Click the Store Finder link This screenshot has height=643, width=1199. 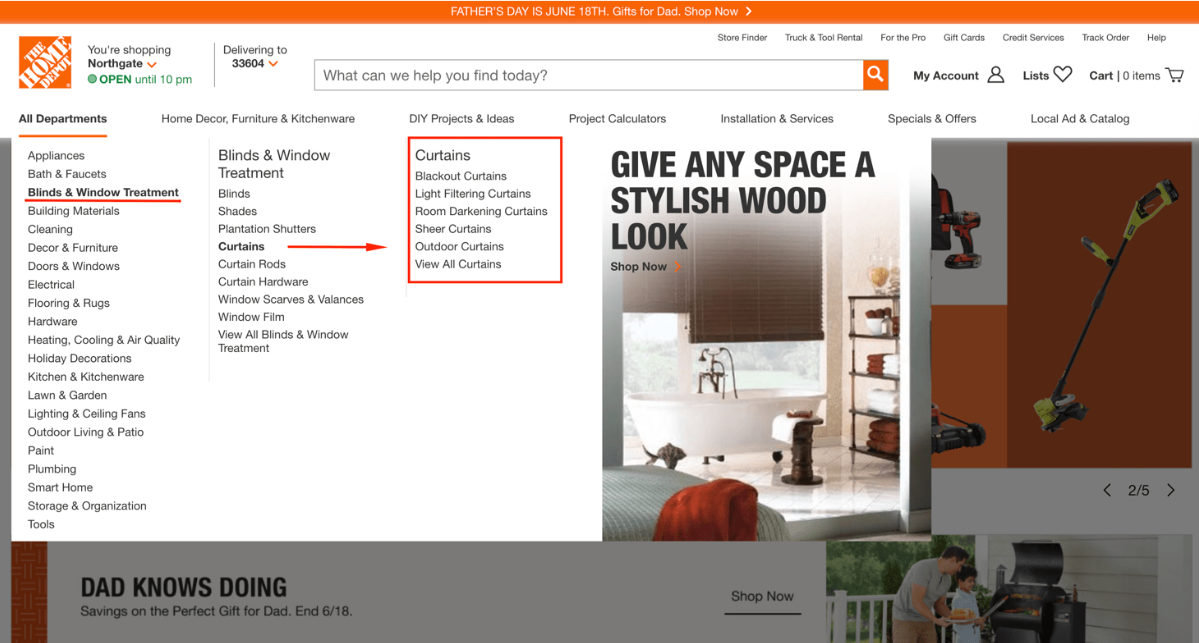742,37
